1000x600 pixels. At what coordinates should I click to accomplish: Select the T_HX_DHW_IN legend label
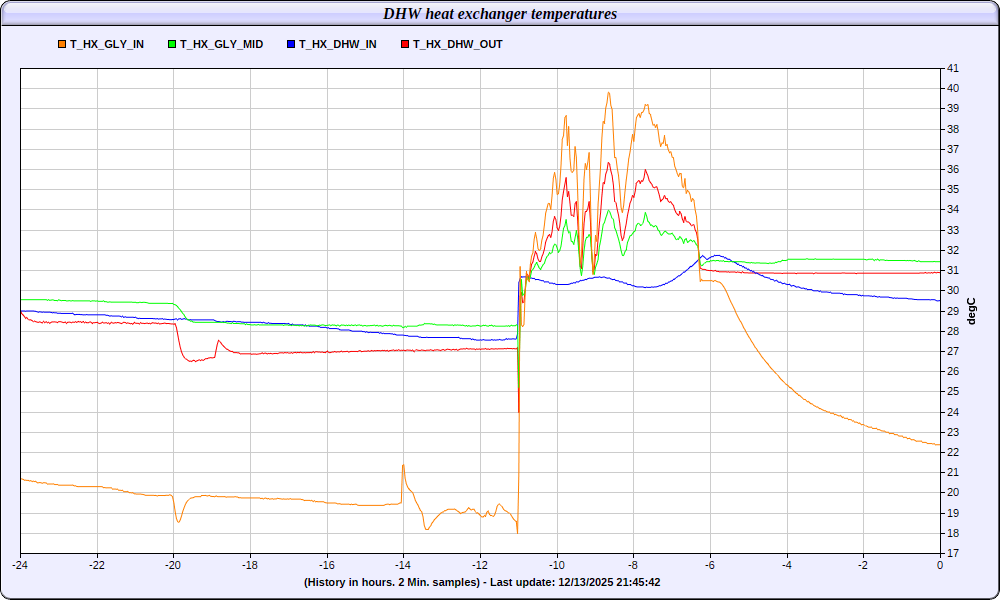tap(338, 44)
